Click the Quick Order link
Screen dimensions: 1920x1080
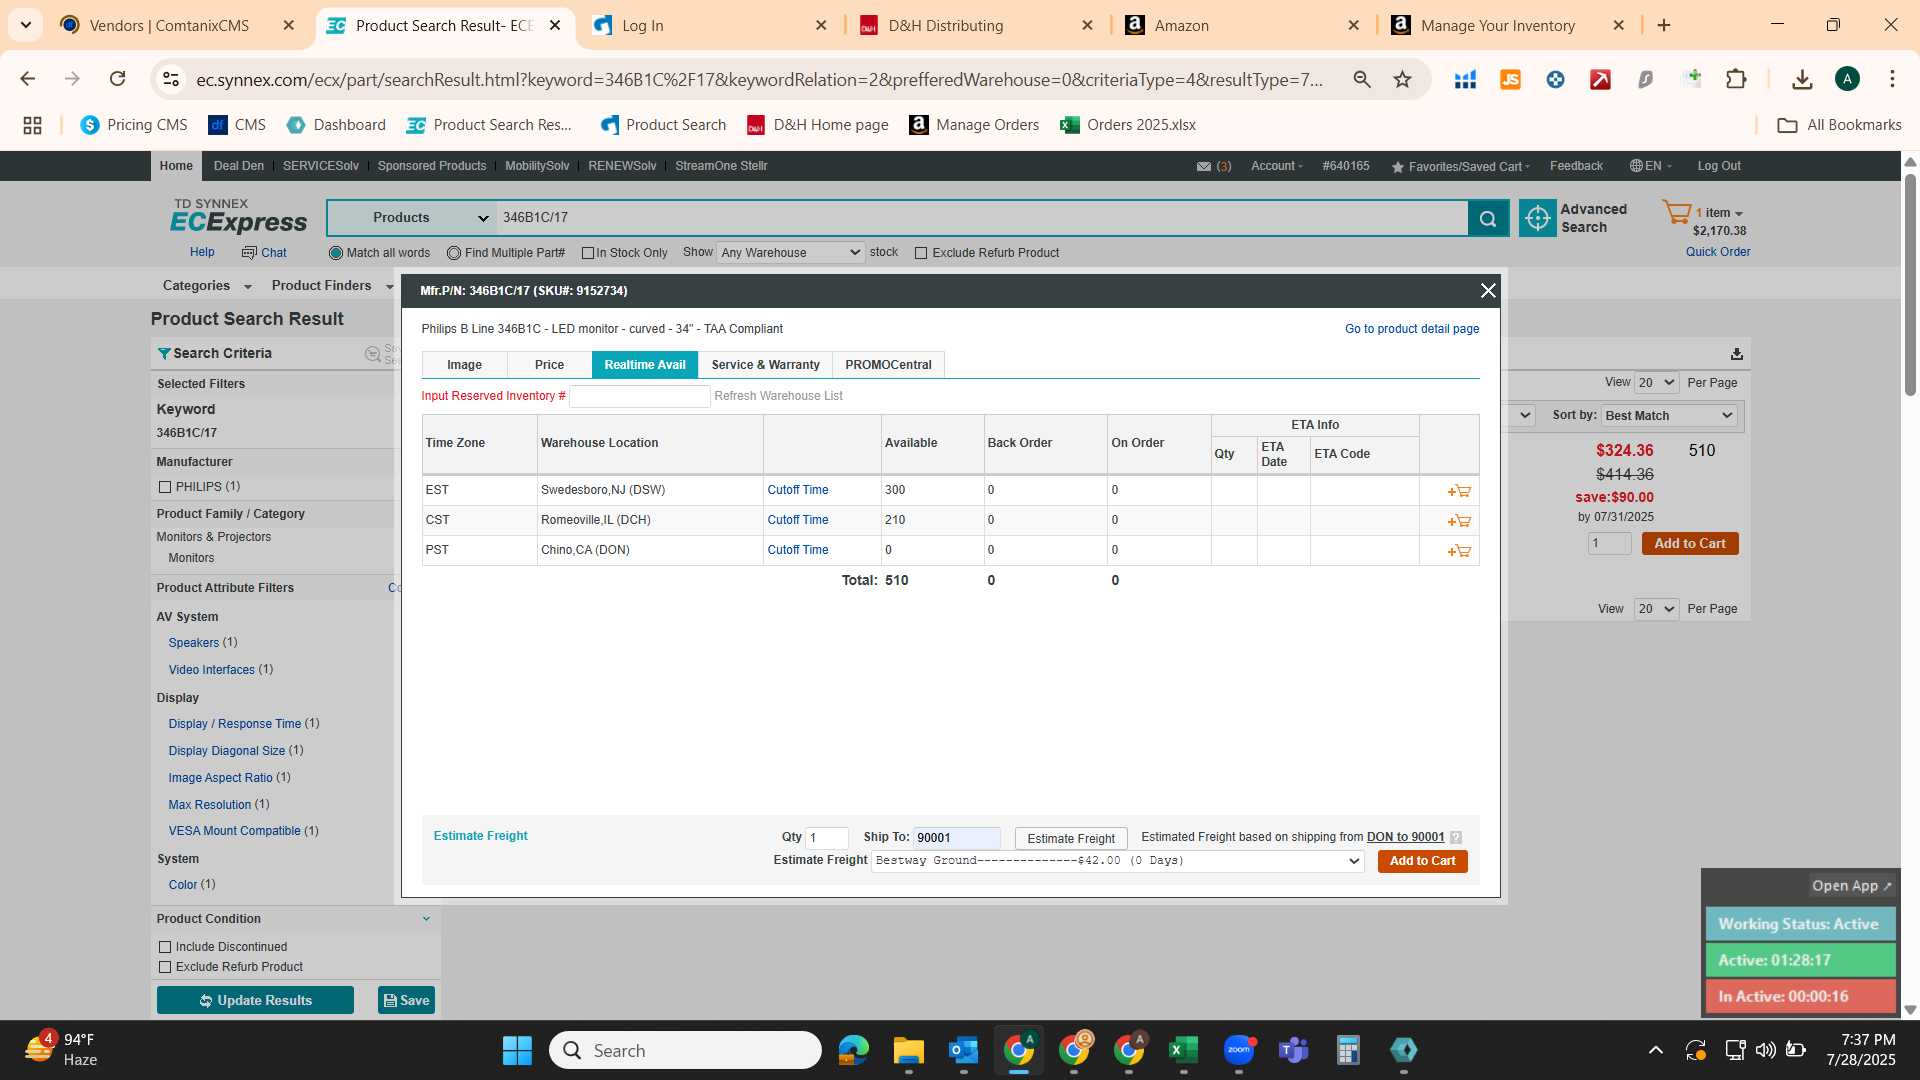[1718, 252]
